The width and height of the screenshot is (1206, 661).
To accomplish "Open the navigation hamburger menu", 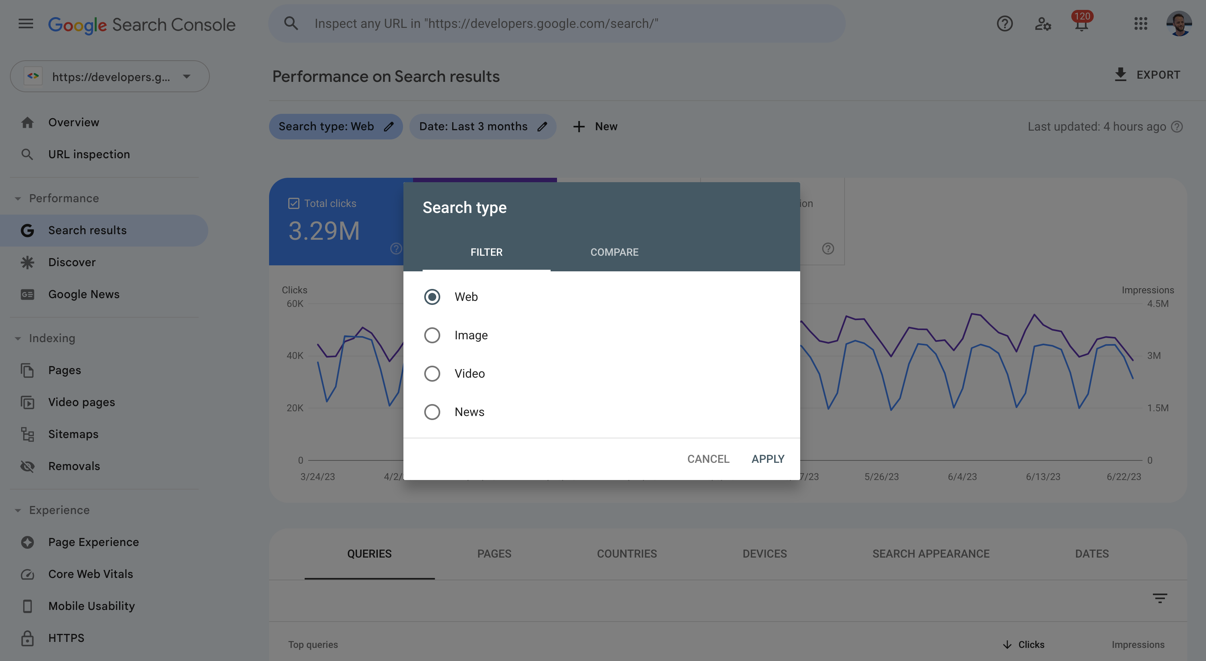I will click(x=25, y=23).
